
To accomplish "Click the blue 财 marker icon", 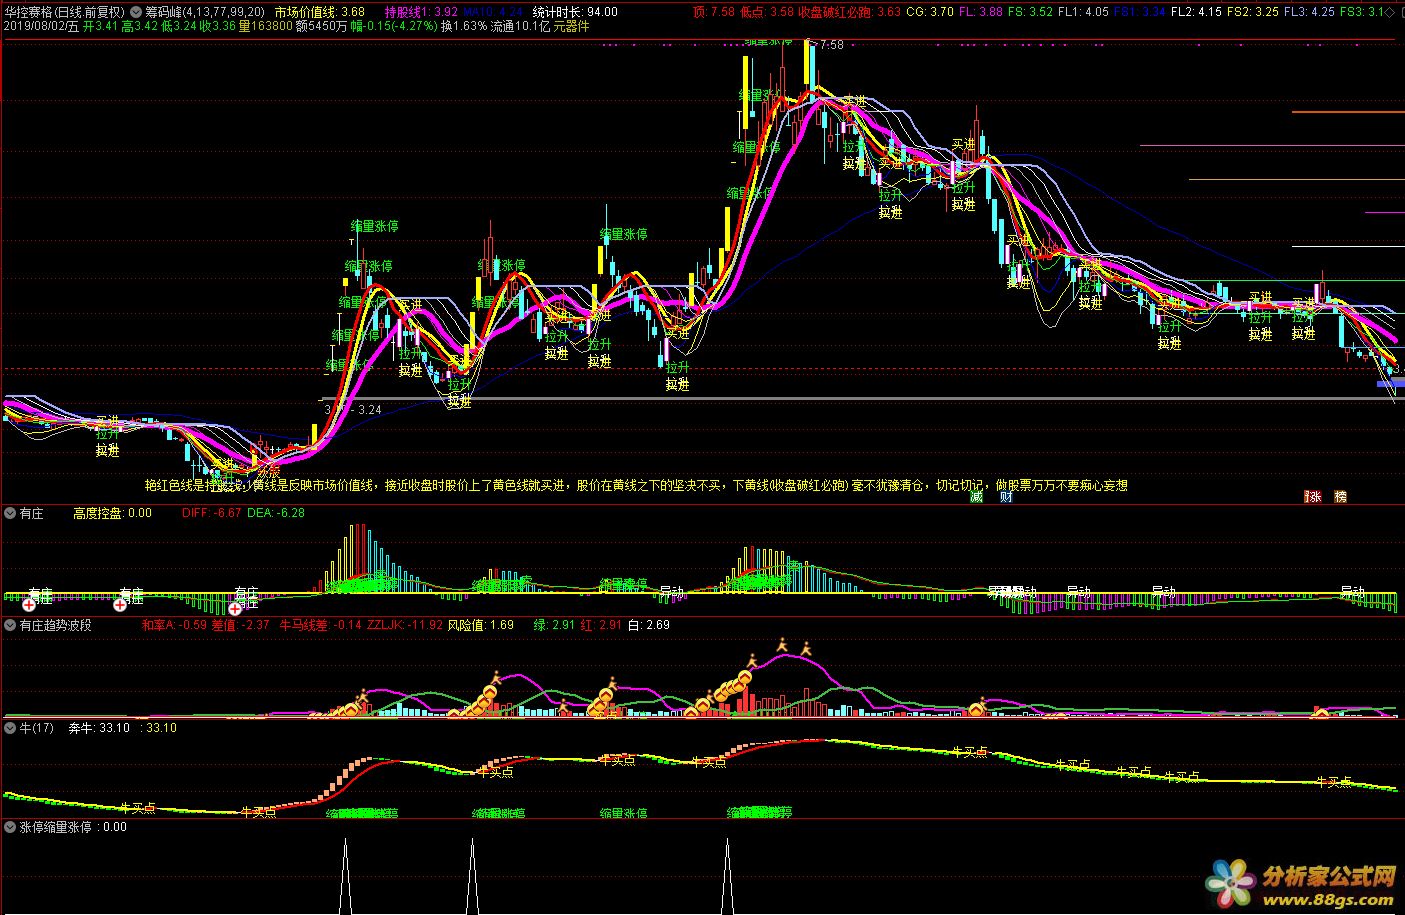I will (1006, 496).
